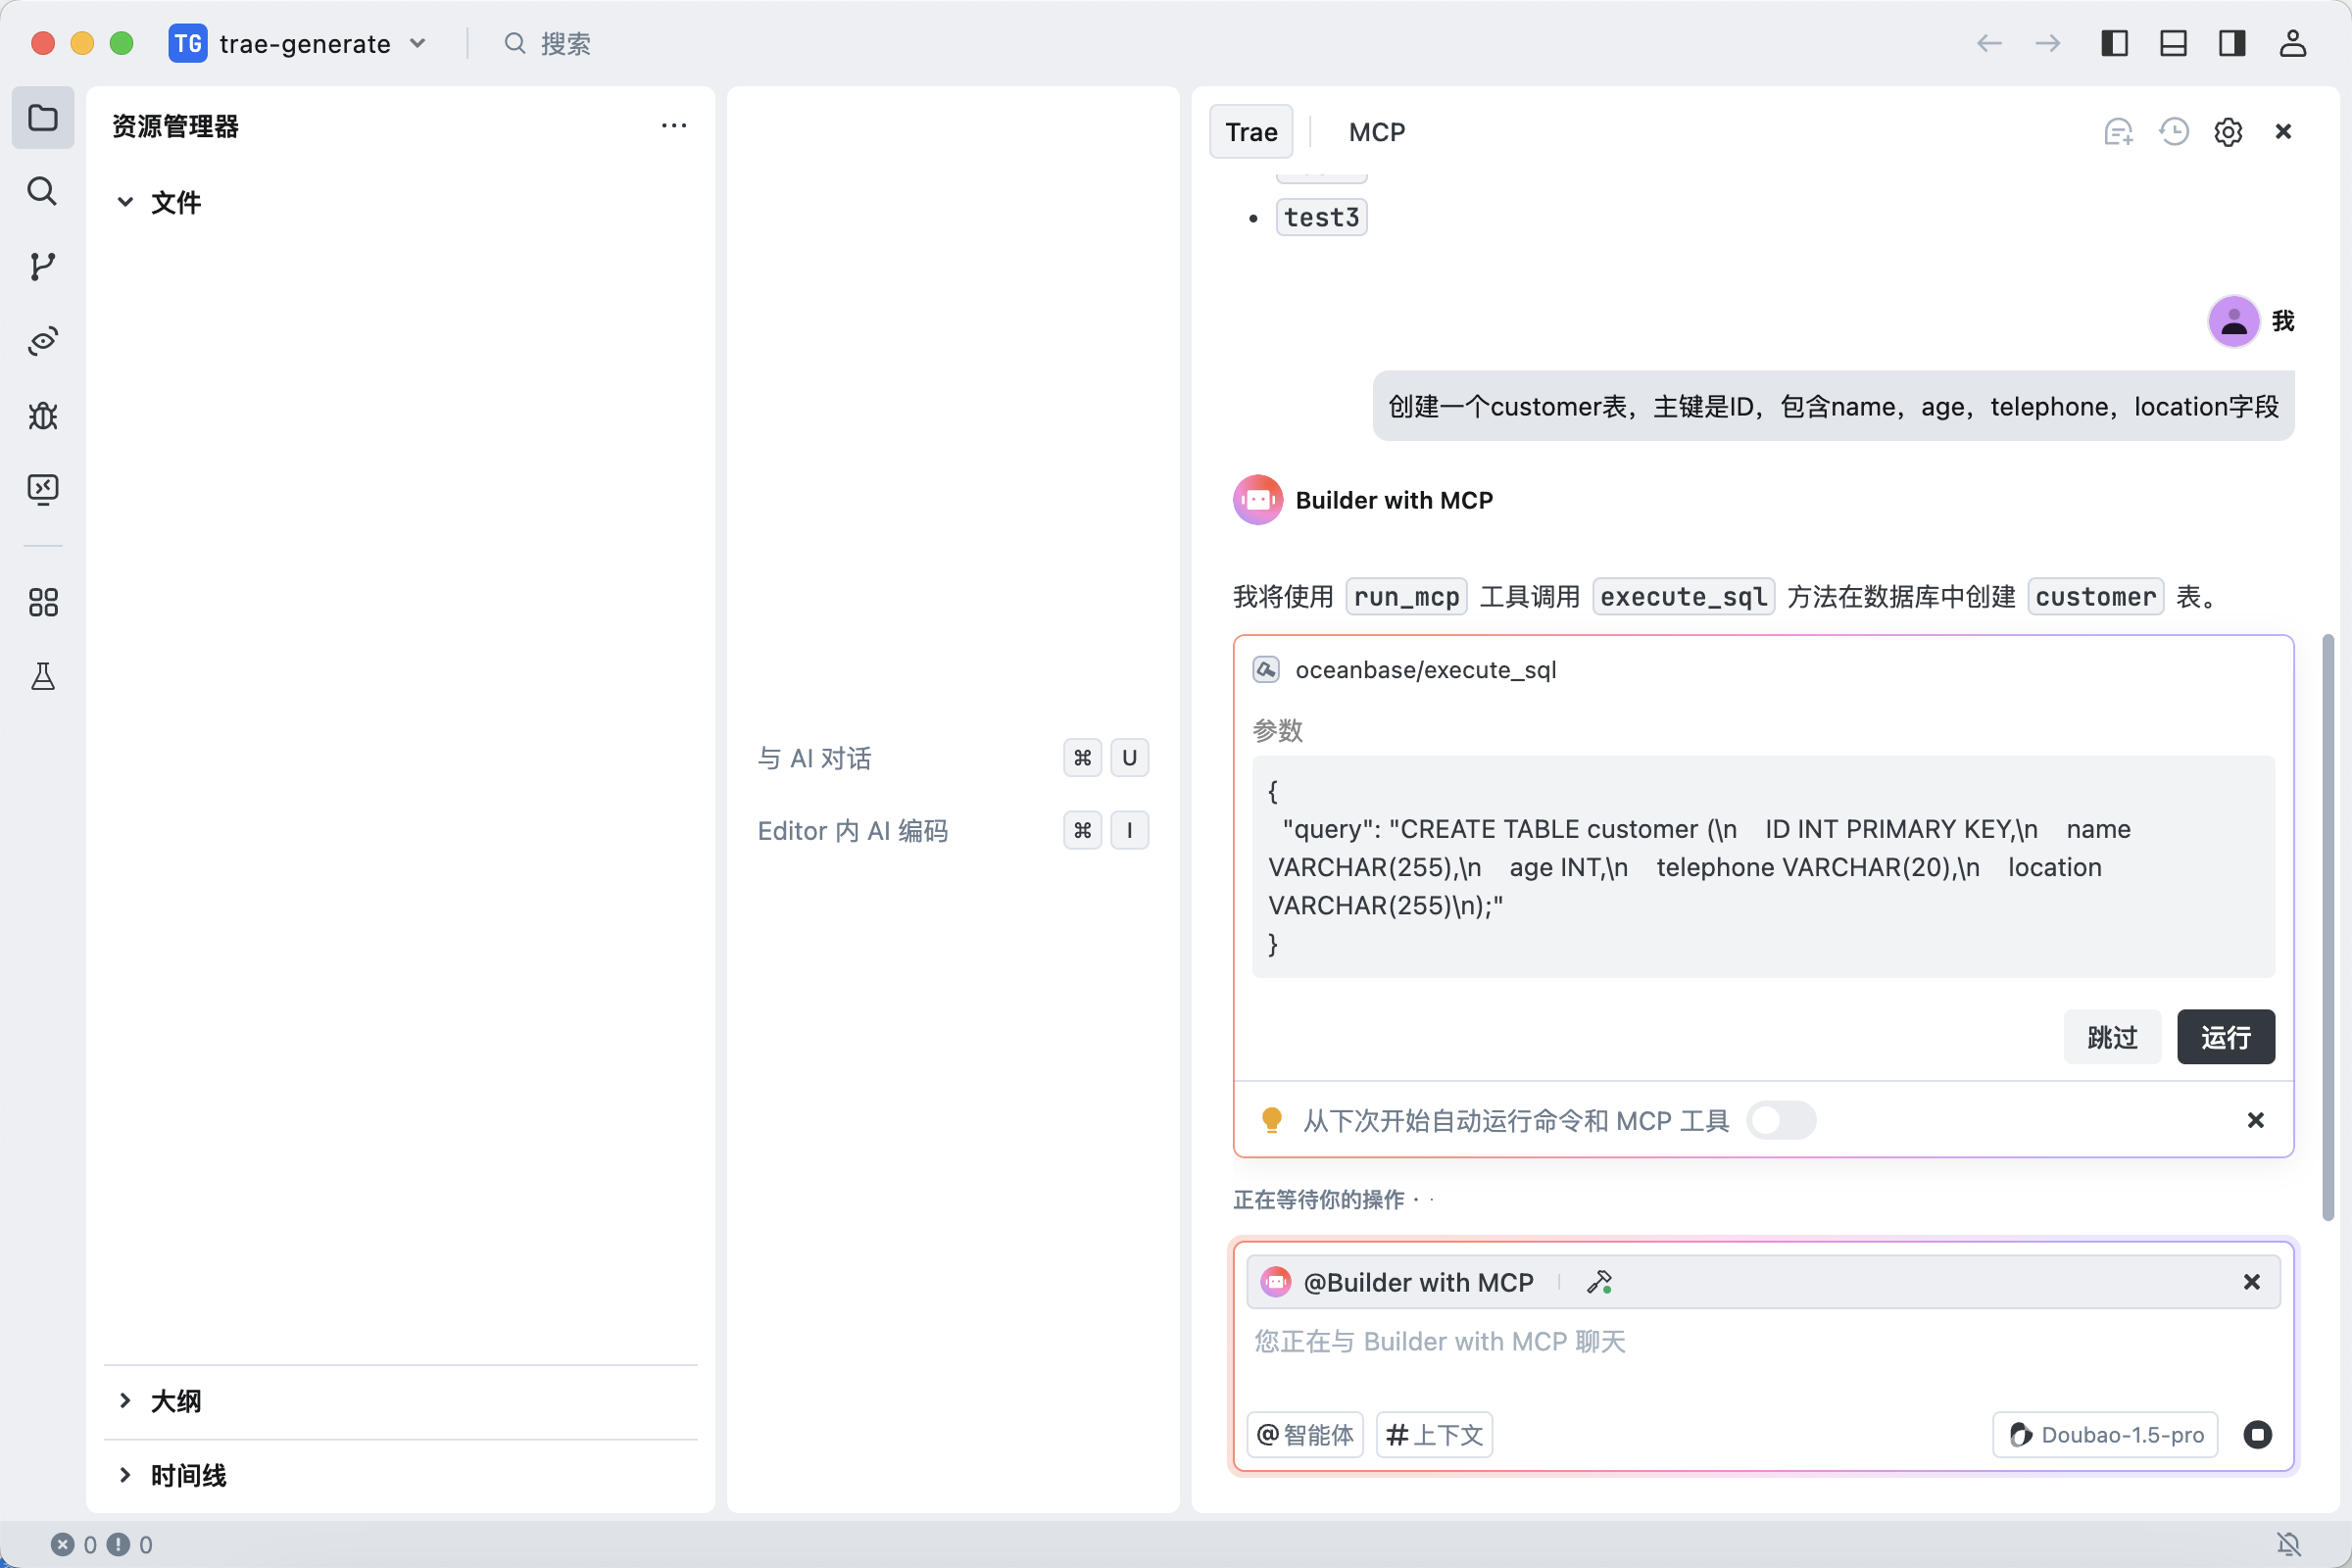Click the Remote Explorer monitor icon

42,489
